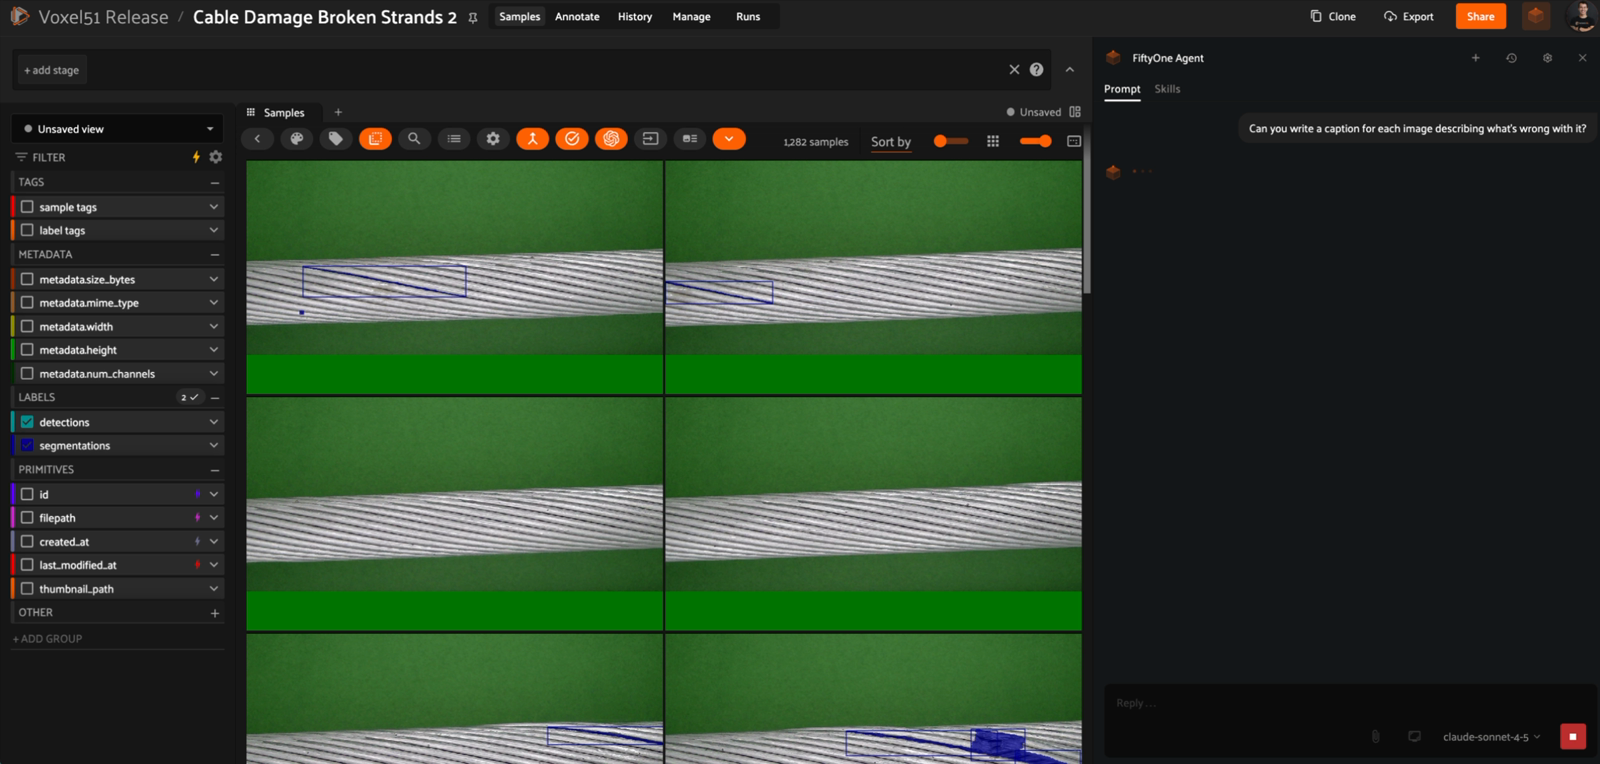
Task: Click the keyboard-style icon at the toolbar's right end
Action: (1074, 142)
